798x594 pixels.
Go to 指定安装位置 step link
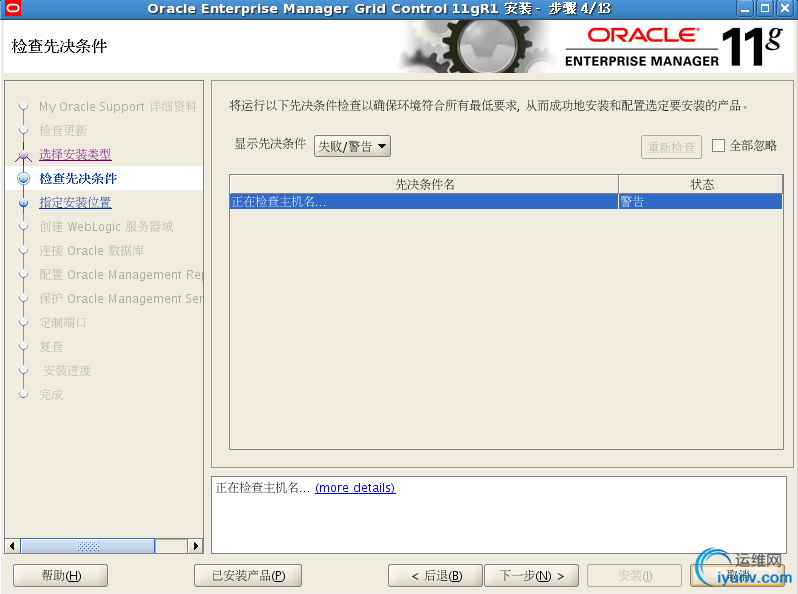point(75,202)
